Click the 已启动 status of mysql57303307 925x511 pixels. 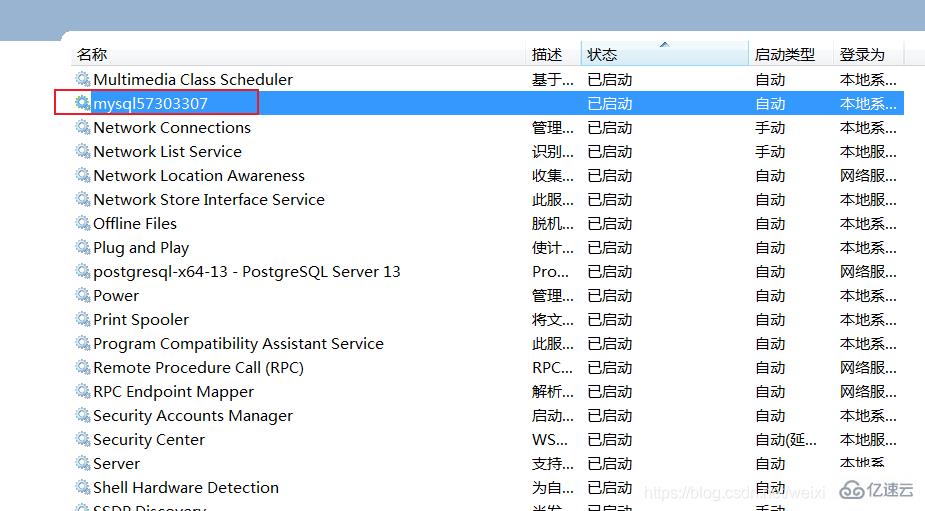(x=609, y=104)
